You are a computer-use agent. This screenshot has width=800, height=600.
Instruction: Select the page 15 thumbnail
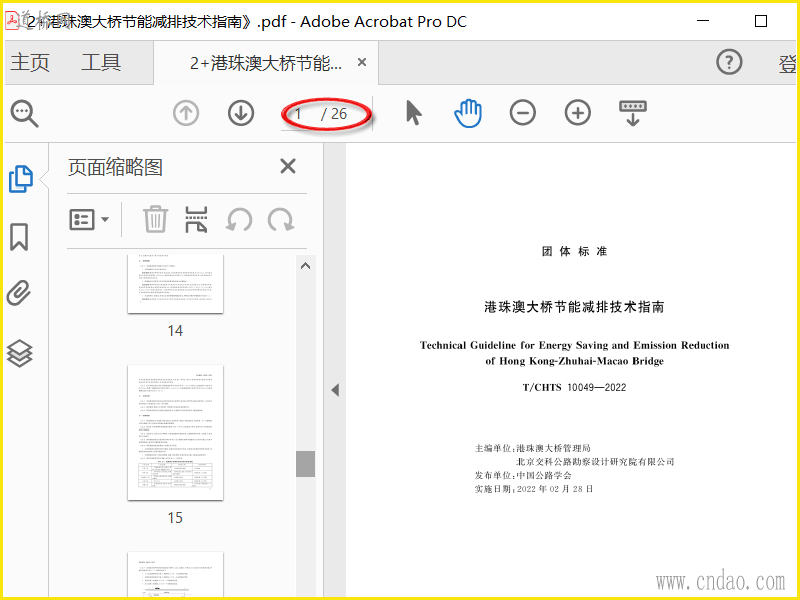[175, 433]
